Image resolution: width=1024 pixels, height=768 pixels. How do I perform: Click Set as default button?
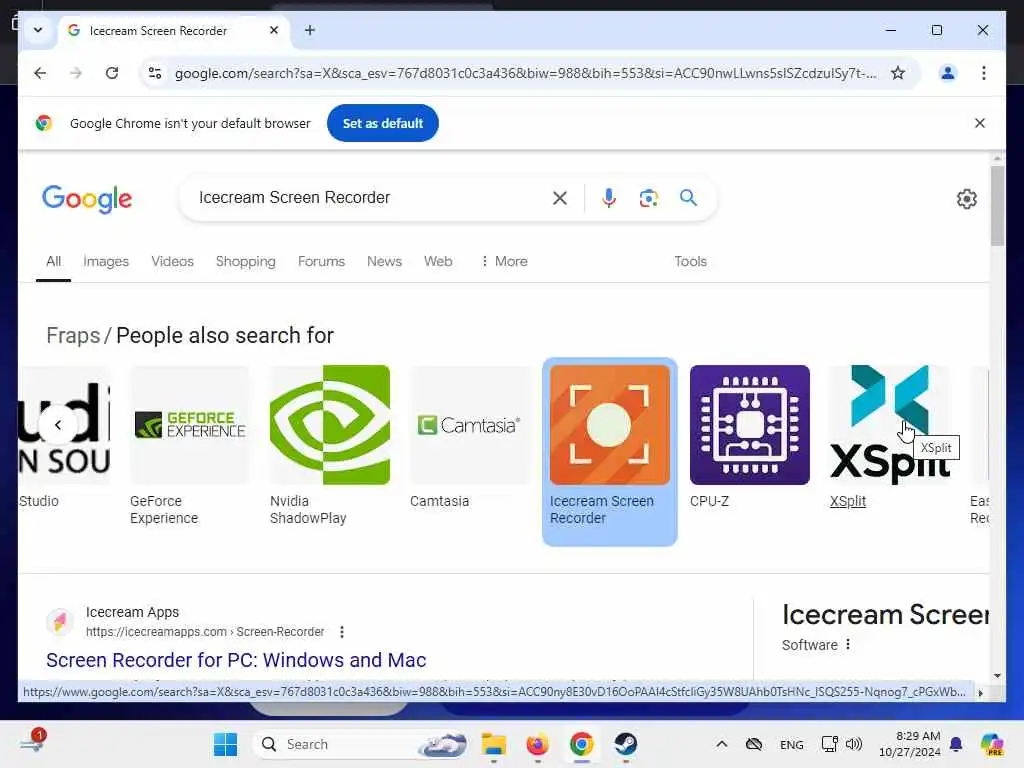[383, 123]
